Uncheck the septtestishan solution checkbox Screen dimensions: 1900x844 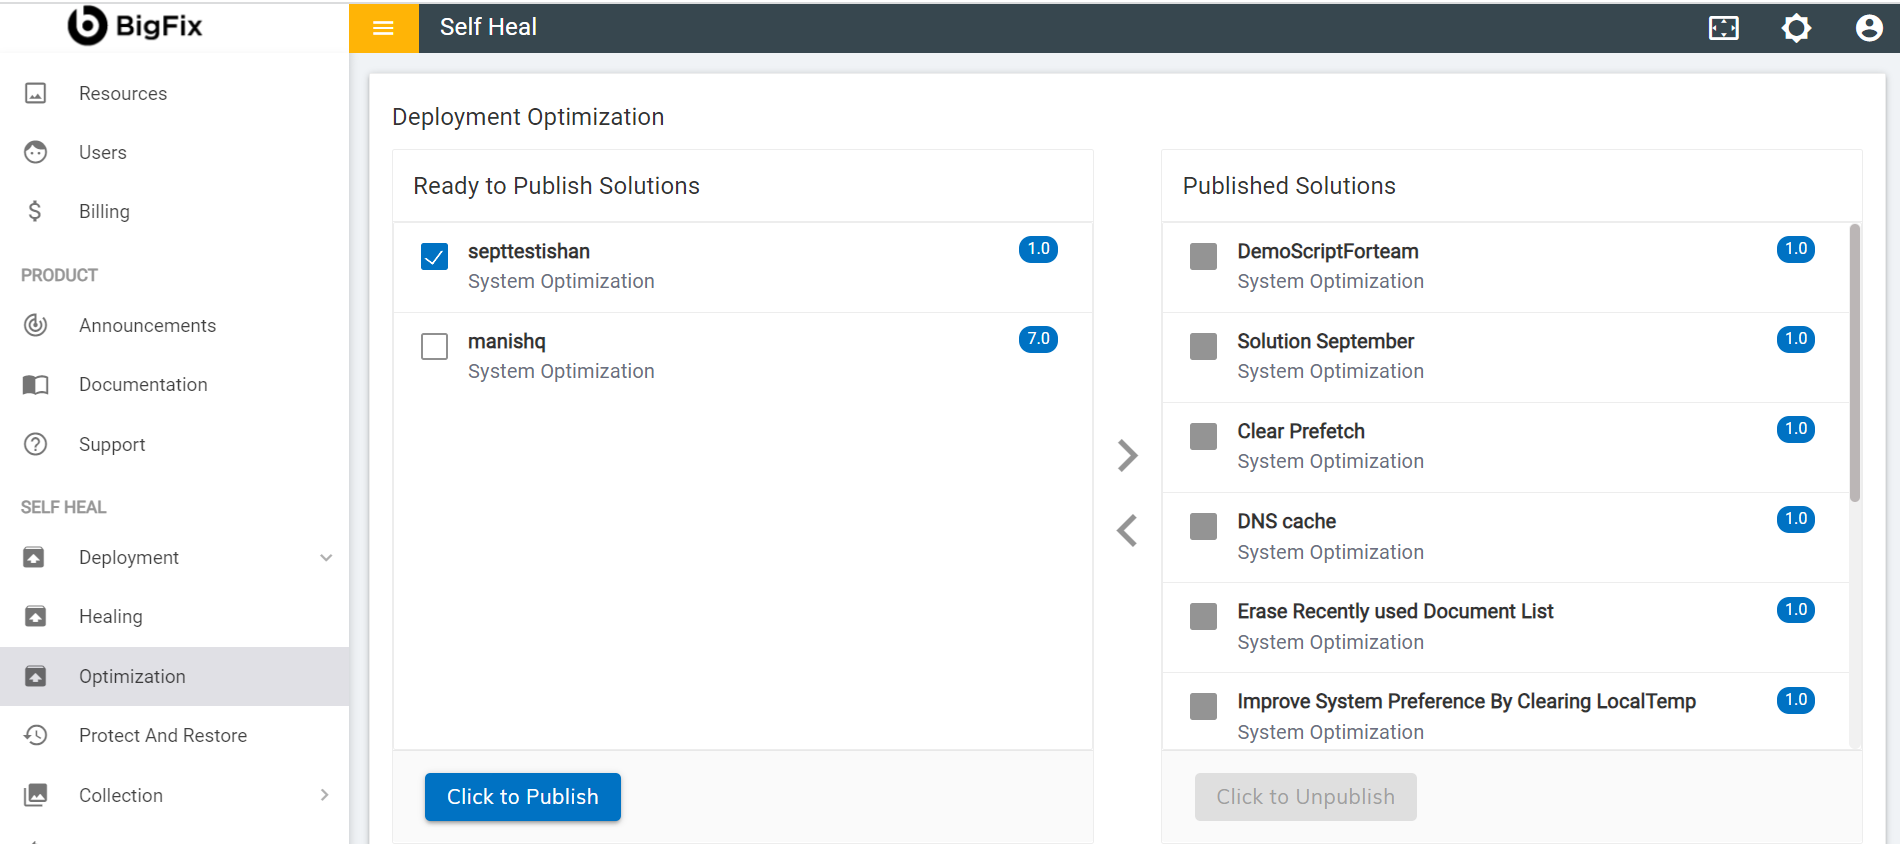click(434, 256)
